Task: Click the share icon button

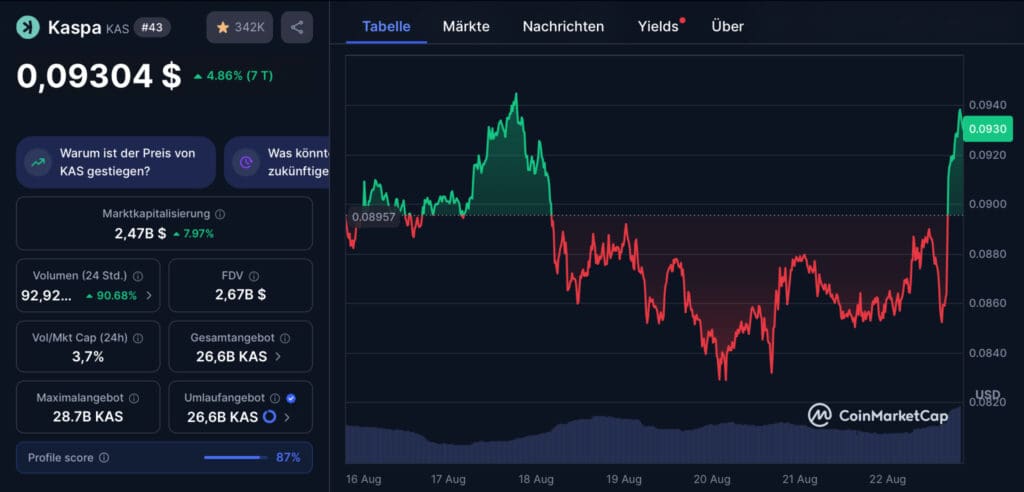Action: point(297,27)
